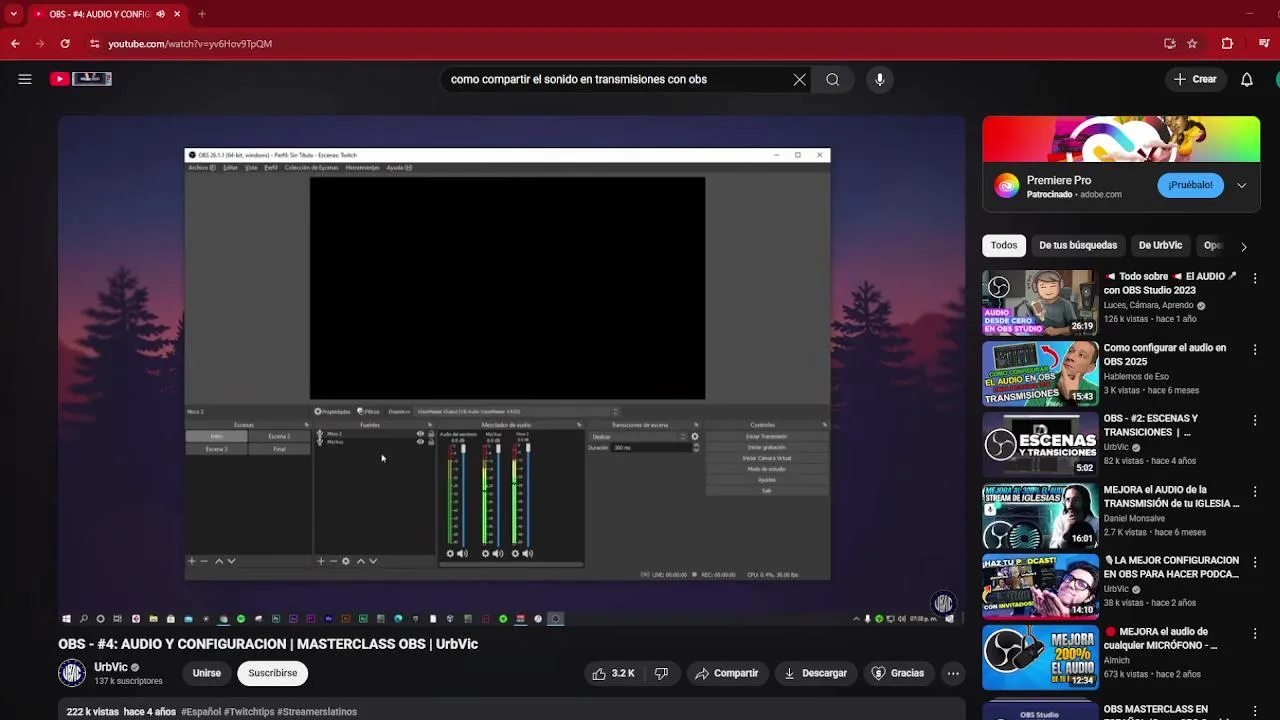The height and width of the screenshot is (720, 1280).
Task: Show more filter chips with the arrow
Action: [x=1244, y=246]
